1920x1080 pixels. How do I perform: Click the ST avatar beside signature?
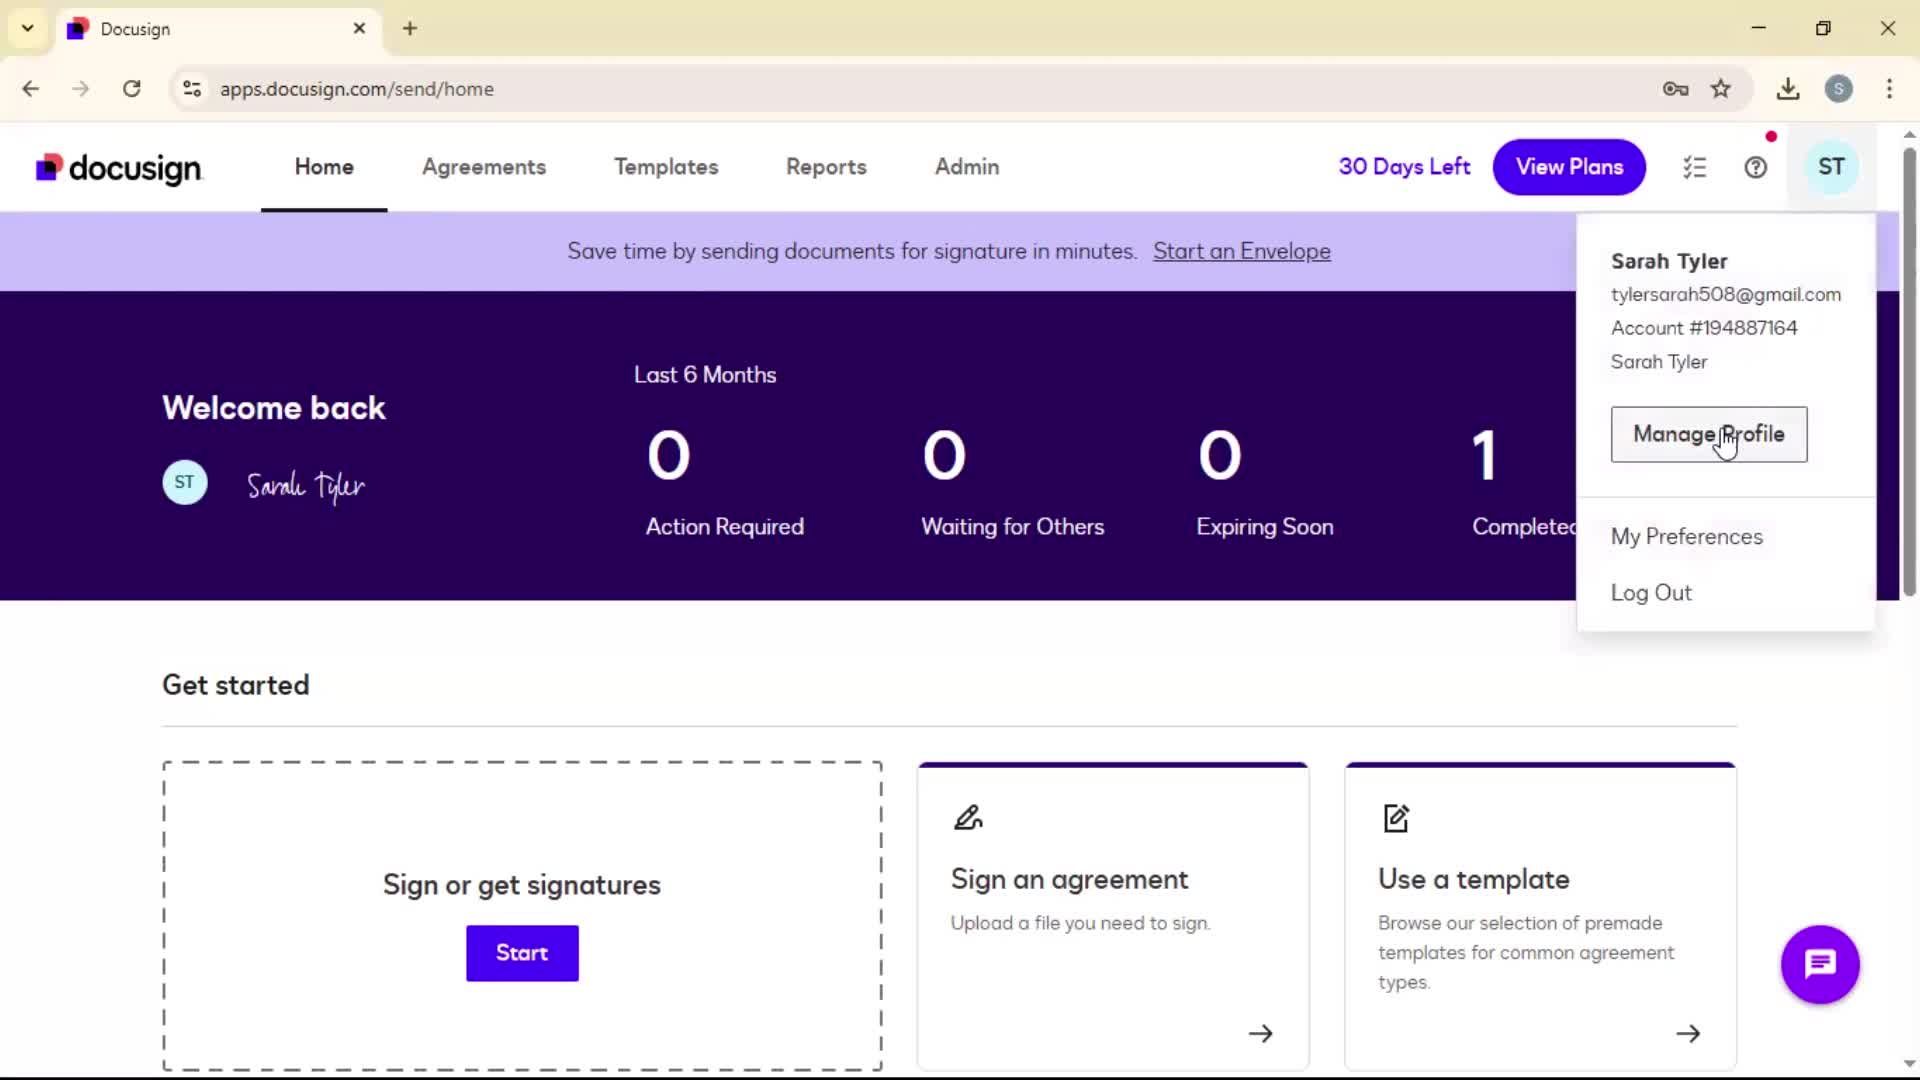coord(185,482)
